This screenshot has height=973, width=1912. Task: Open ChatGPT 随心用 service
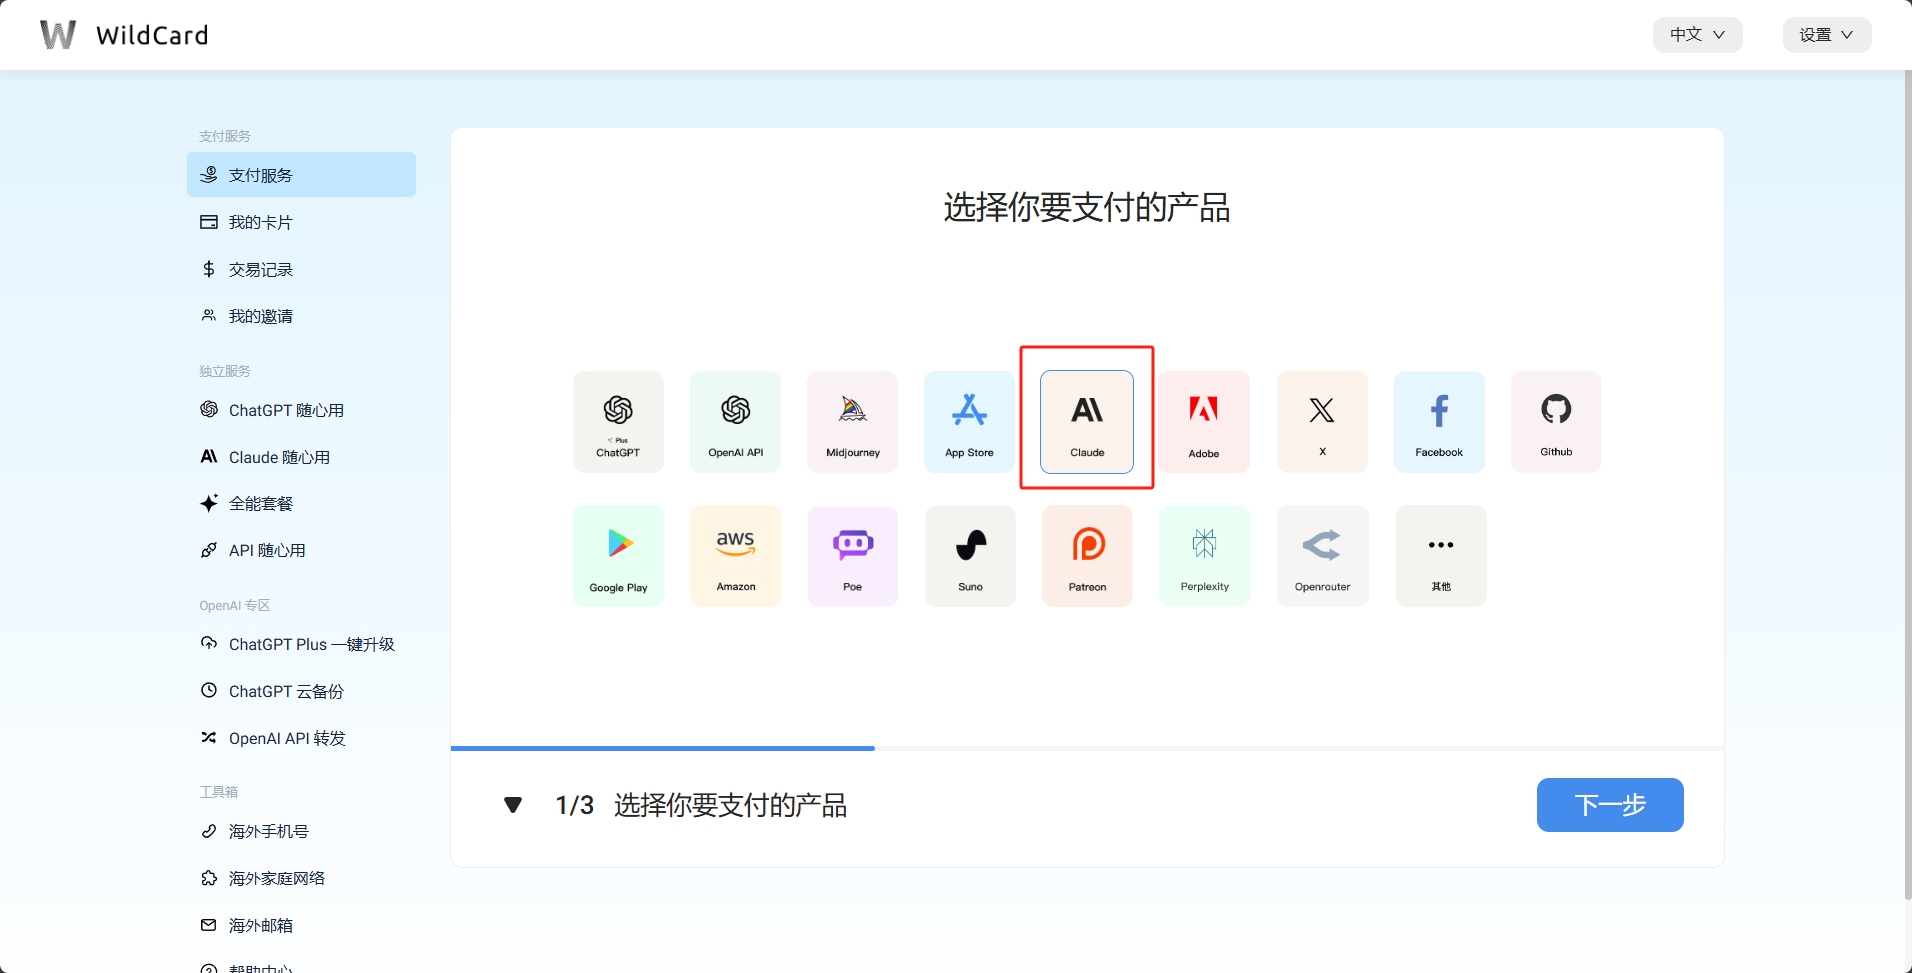coord(301,410)
